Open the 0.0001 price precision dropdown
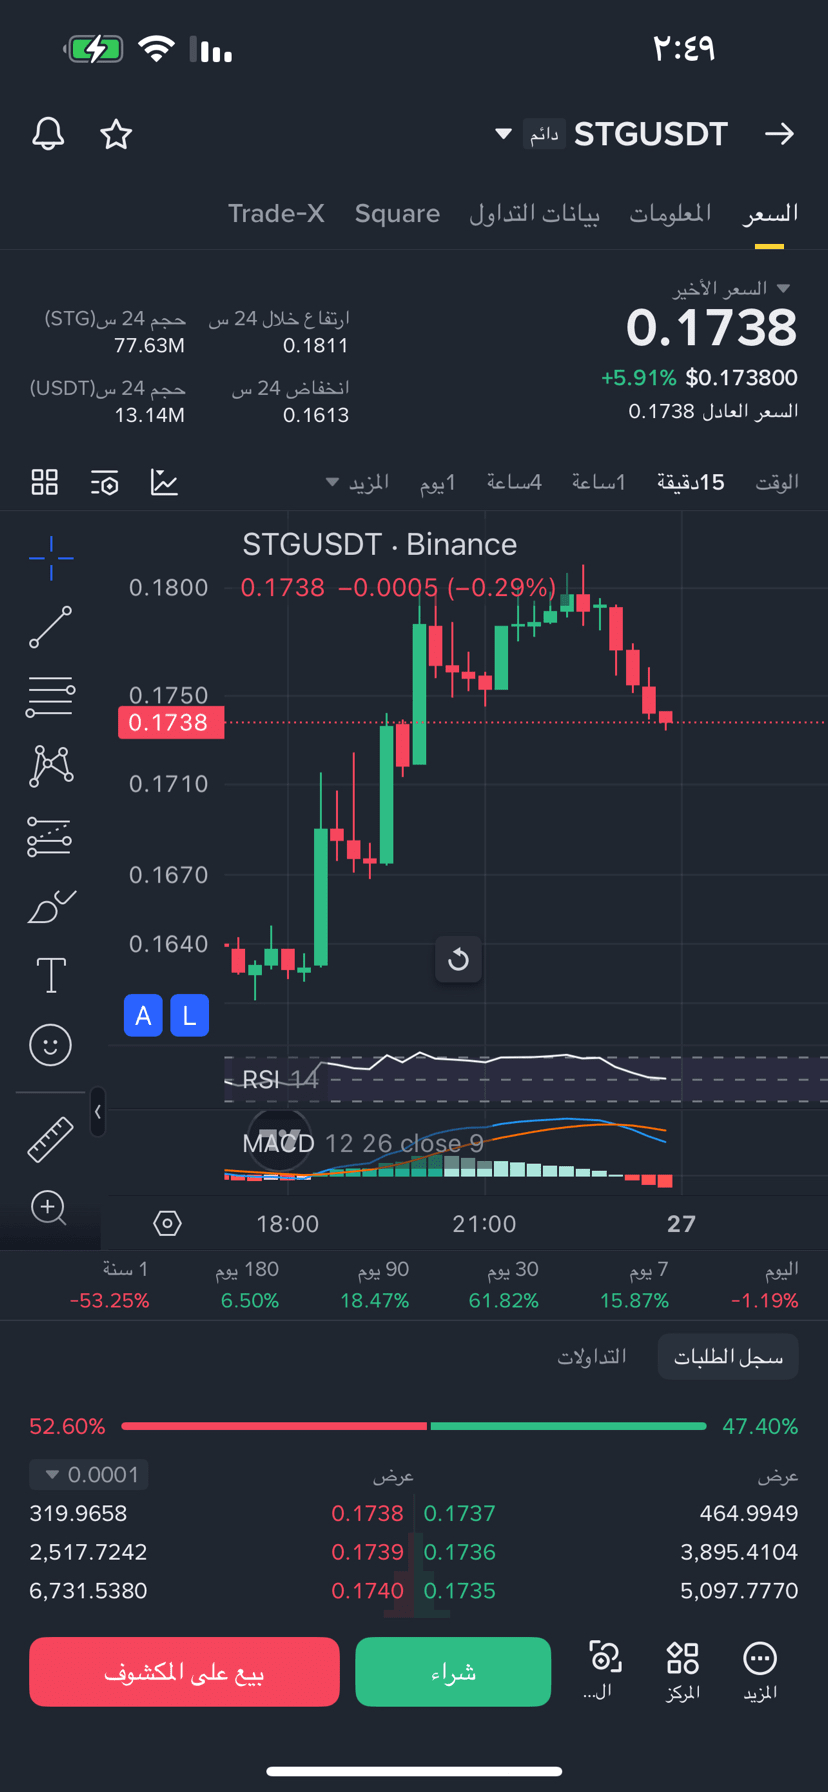The width and height of the screenshot is (828, 1792). [x=89, y=1474]
